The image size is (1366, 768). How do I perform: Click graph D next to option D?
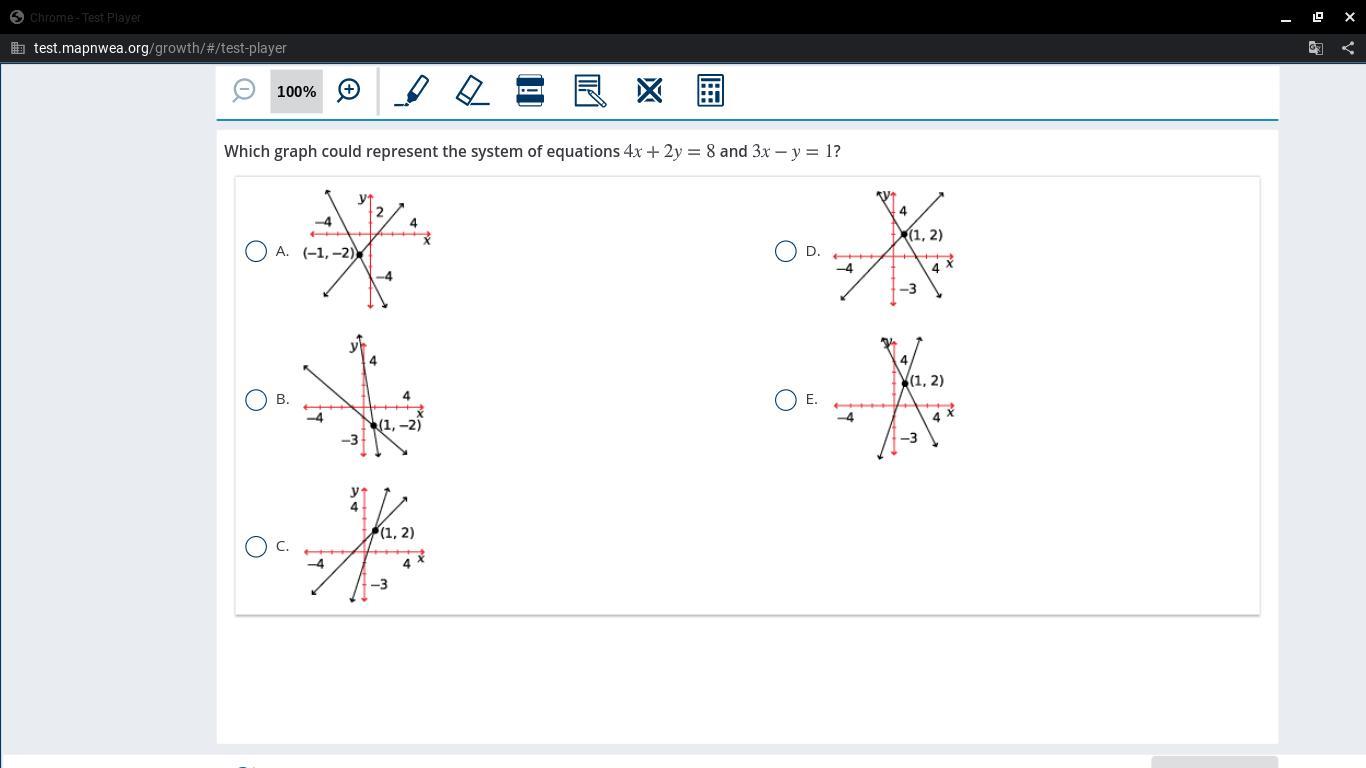[893, 247]
